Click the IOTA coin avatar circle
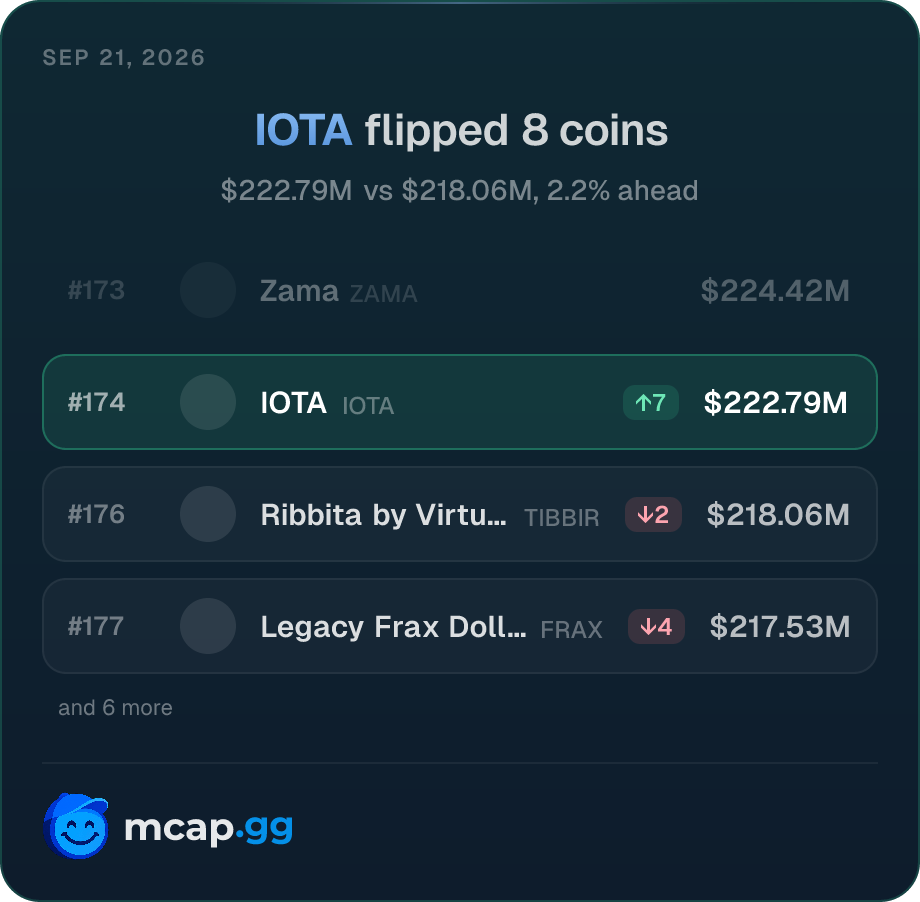This screenshot has width=920, height=902. (x=208, y=402)
